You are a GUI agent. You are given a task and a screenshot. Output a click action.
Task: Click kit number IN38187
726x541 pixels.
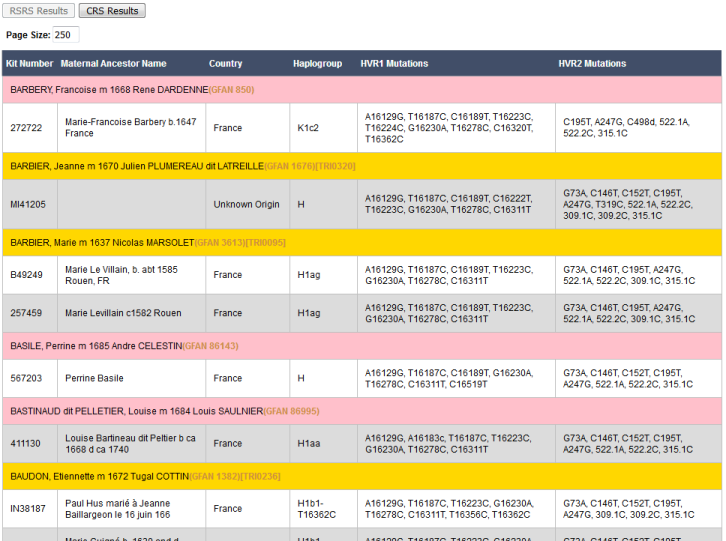[x=28, y=509]
